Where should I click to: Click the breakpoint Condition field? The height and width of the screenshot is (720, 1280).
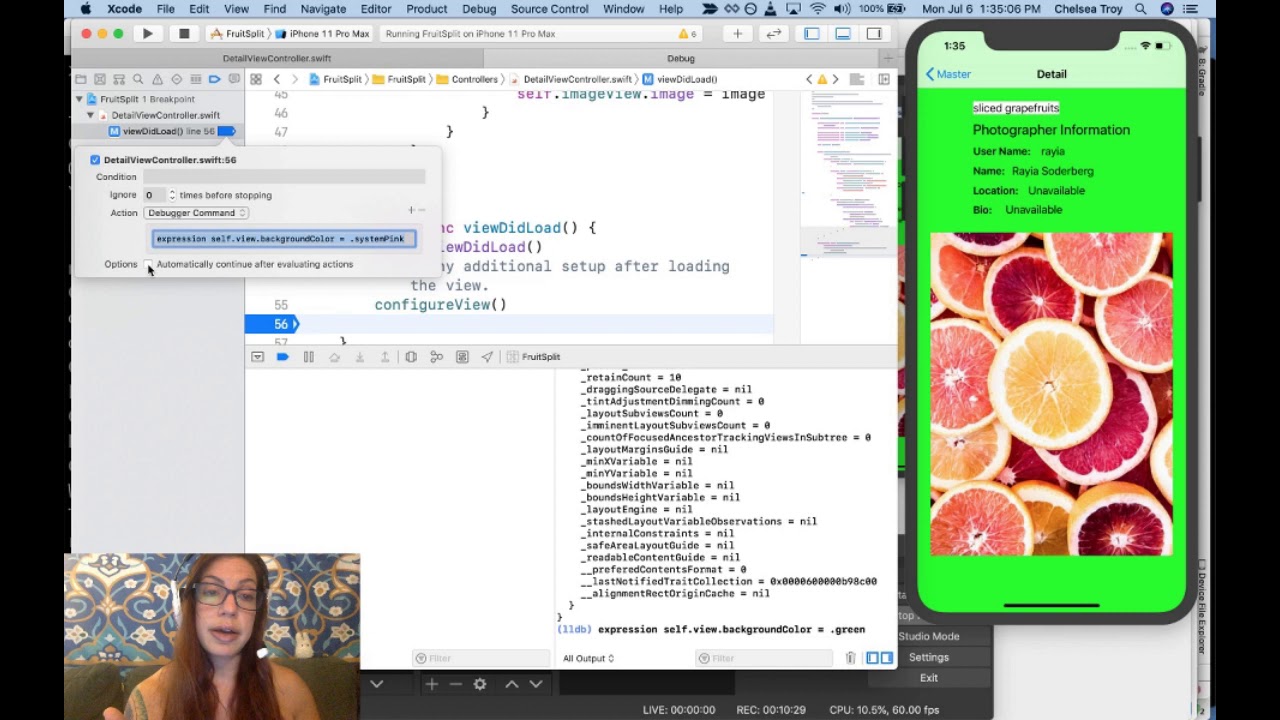pyautogui.click(x=284, y=177)
